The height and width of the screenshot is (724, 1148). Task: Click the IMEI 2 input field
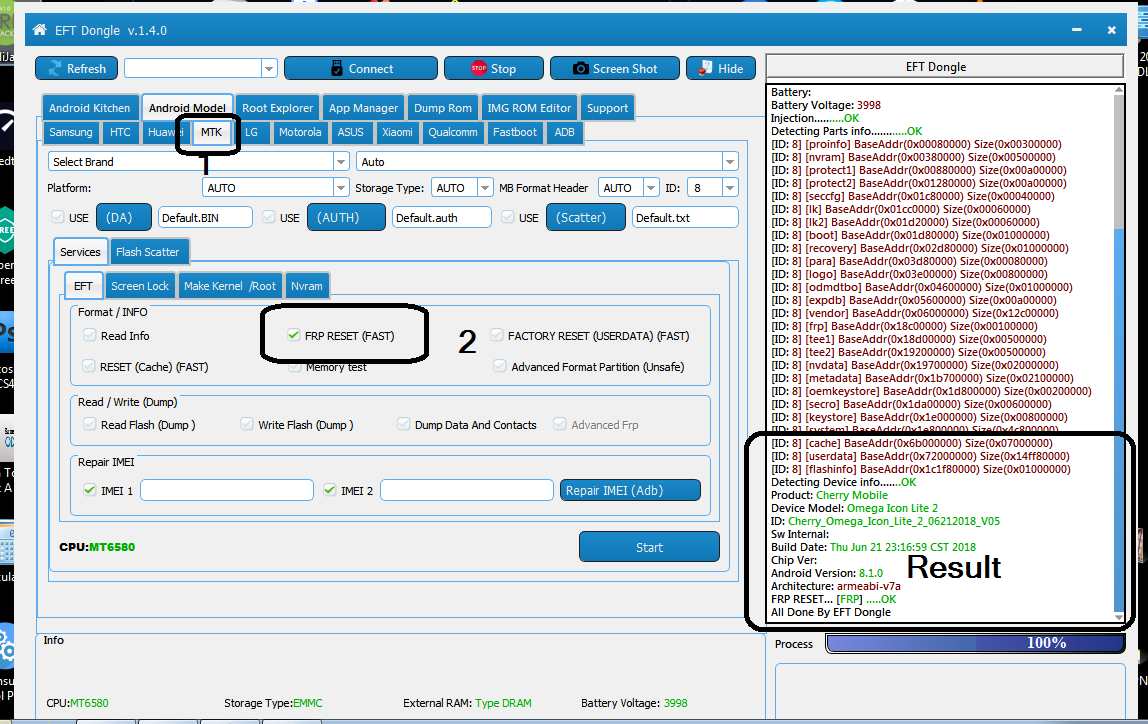[466, 490]
